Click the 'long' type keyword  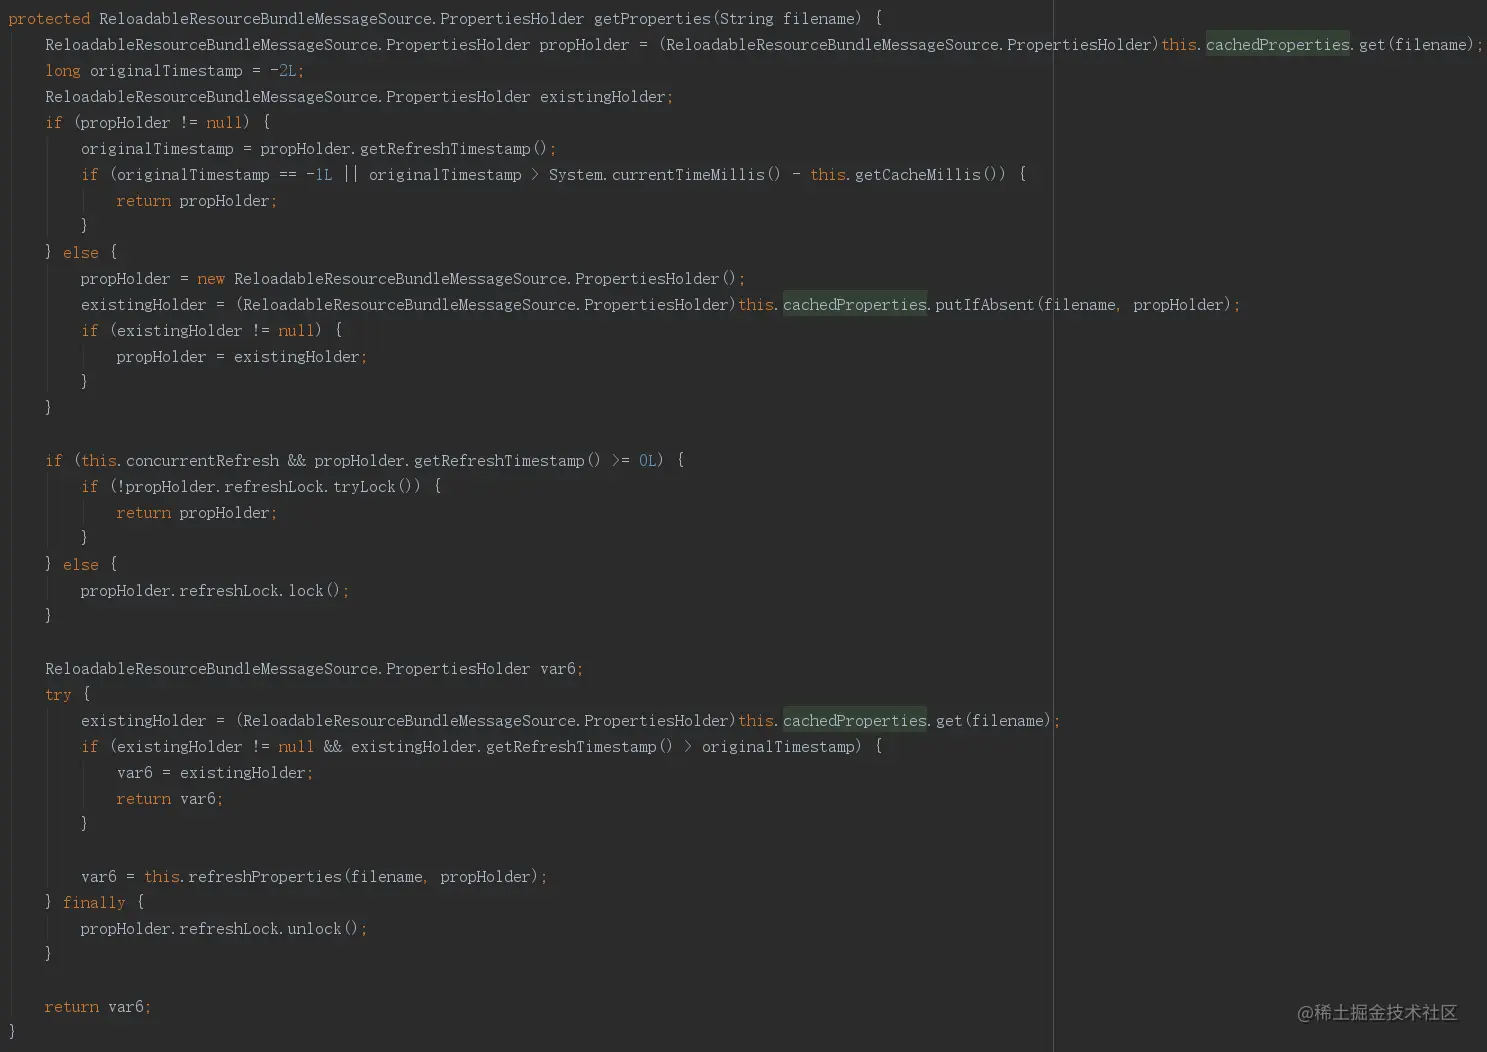tap(62, 70)
